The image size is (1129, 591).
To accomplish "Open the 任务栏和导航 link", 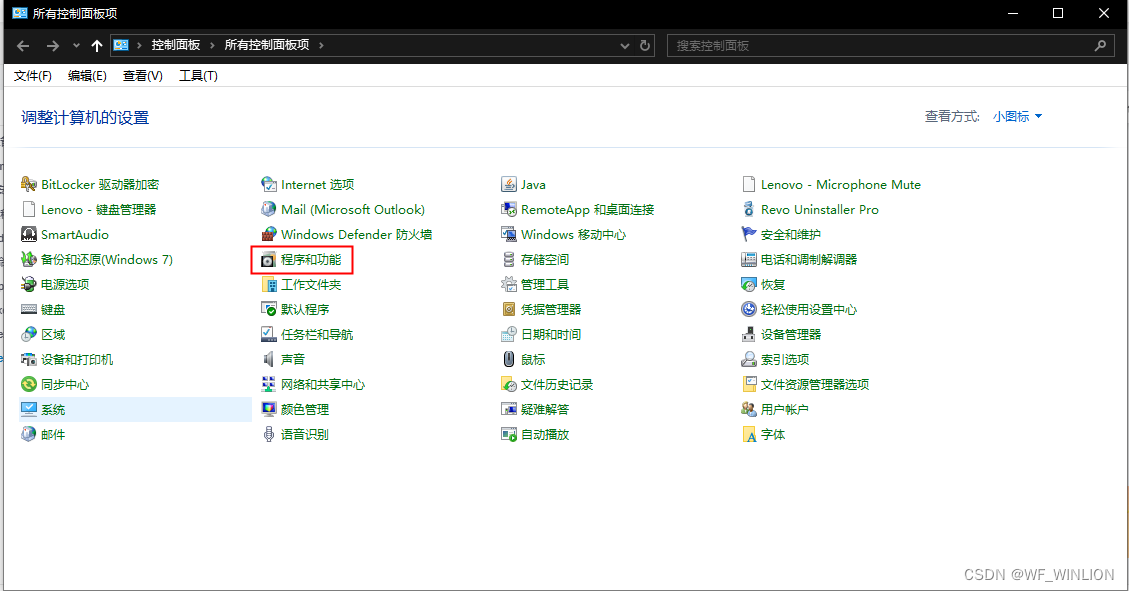I will pos(317,335).
